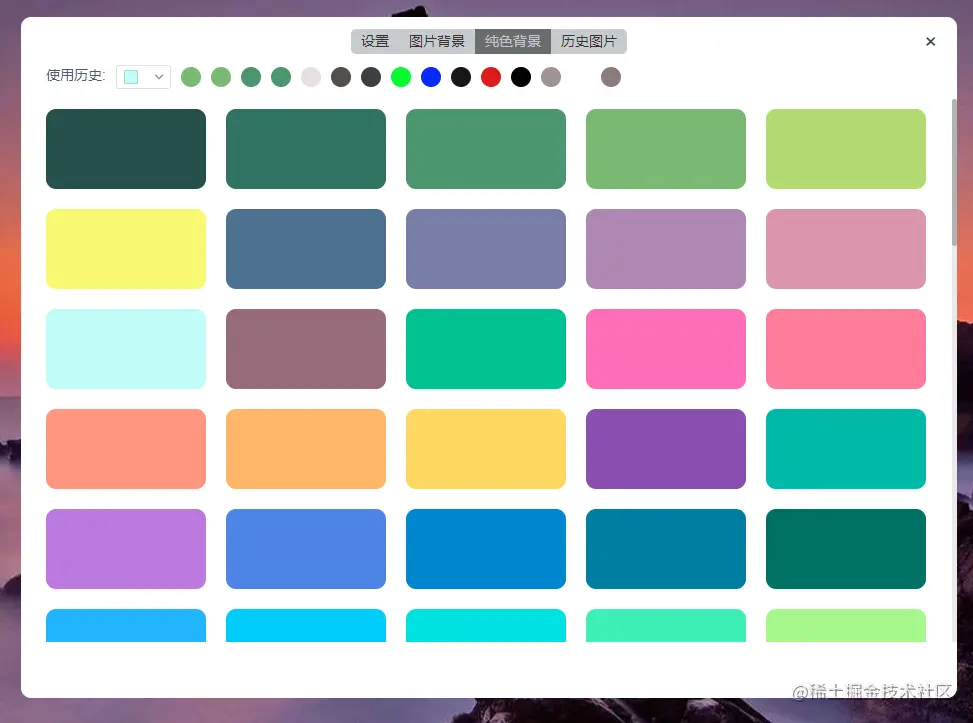
Task: Choose the lavender purple swatch, bottom-left area
Action: 125,548
